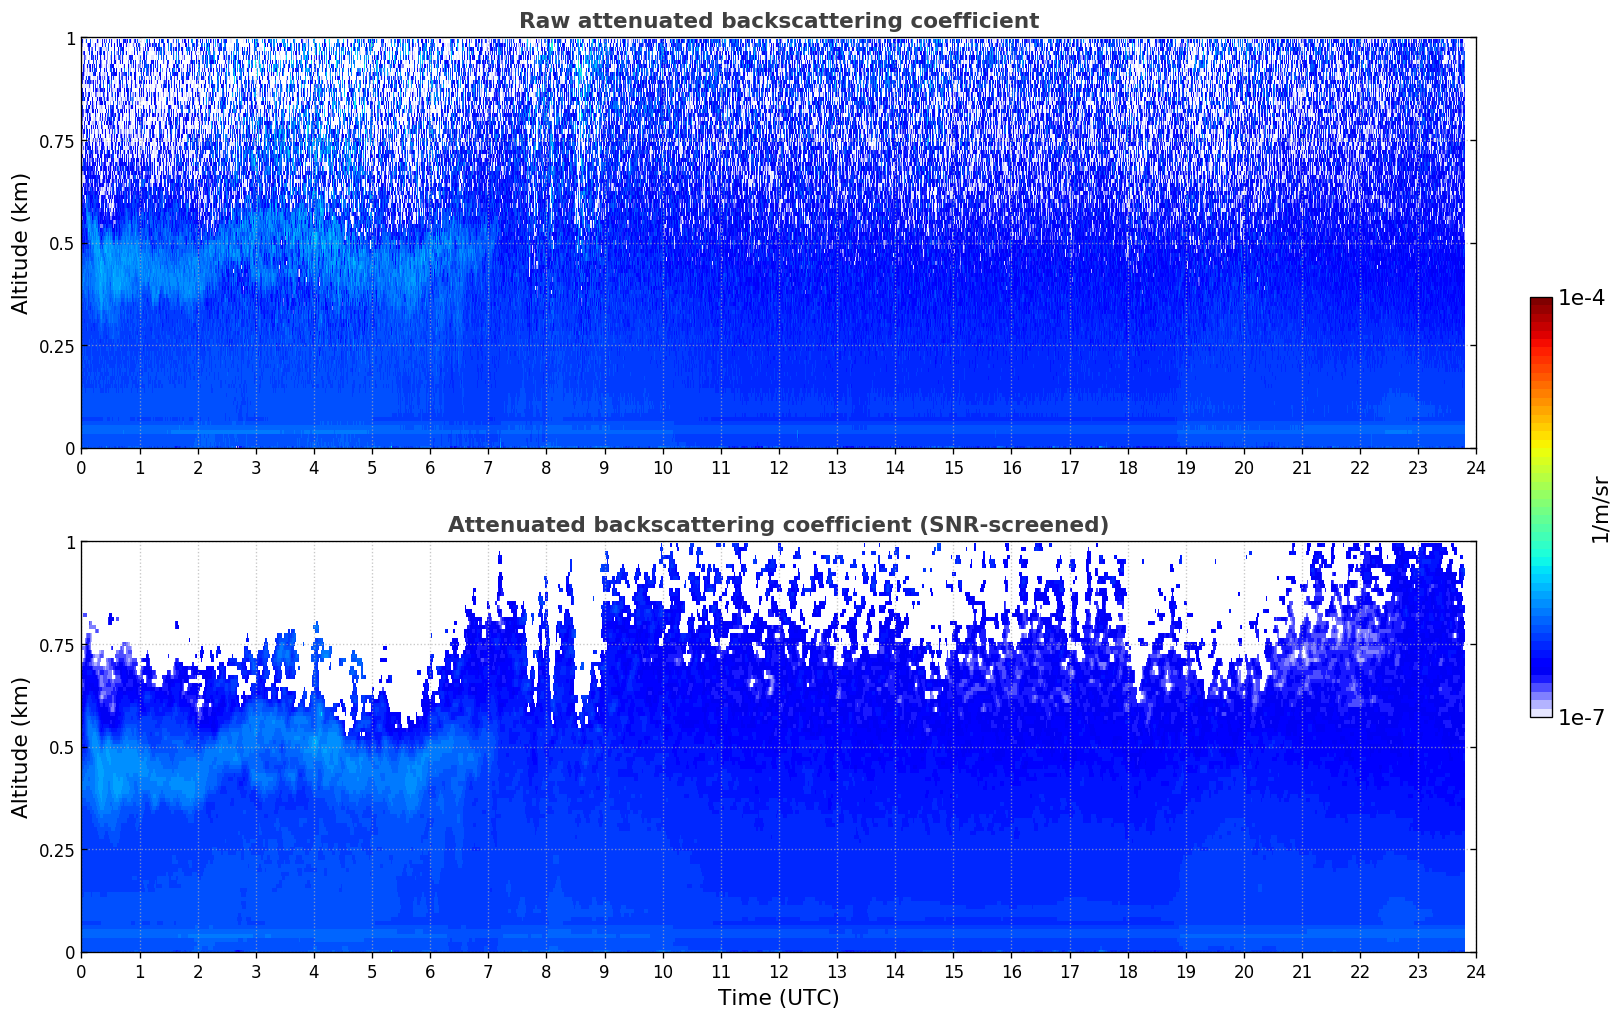Click hour tick "7" under the top plot

(488, 467)
